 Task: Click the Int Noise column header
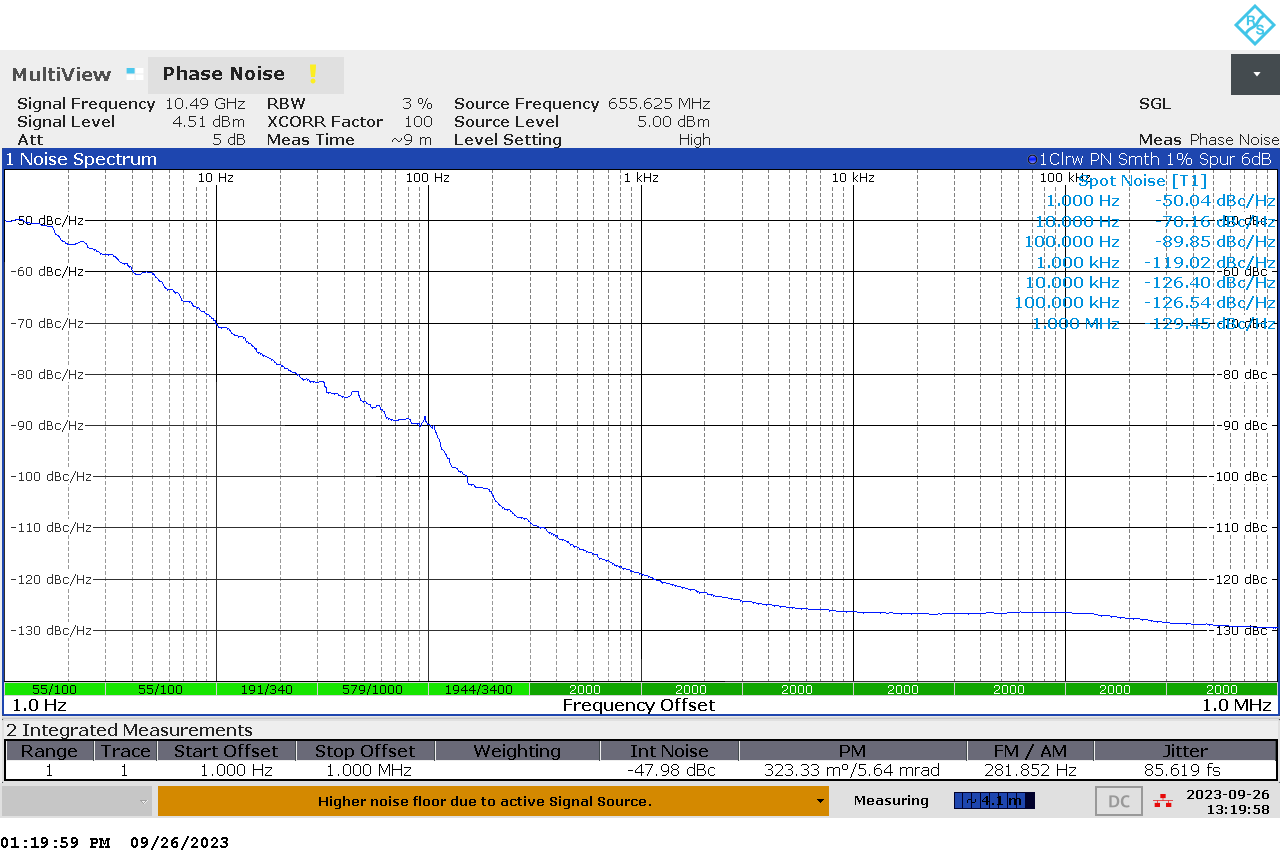click(x=669, y=751)
